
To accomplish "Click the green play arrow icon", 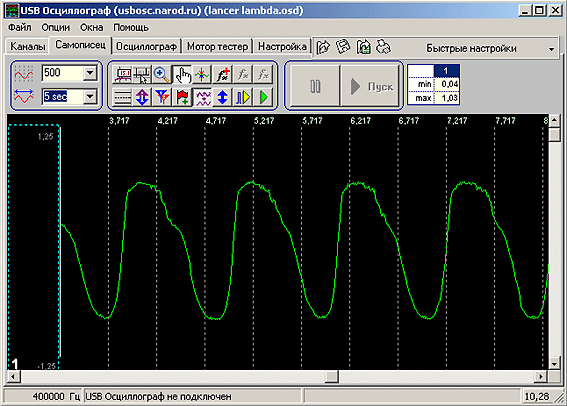I will coord(264,97).
